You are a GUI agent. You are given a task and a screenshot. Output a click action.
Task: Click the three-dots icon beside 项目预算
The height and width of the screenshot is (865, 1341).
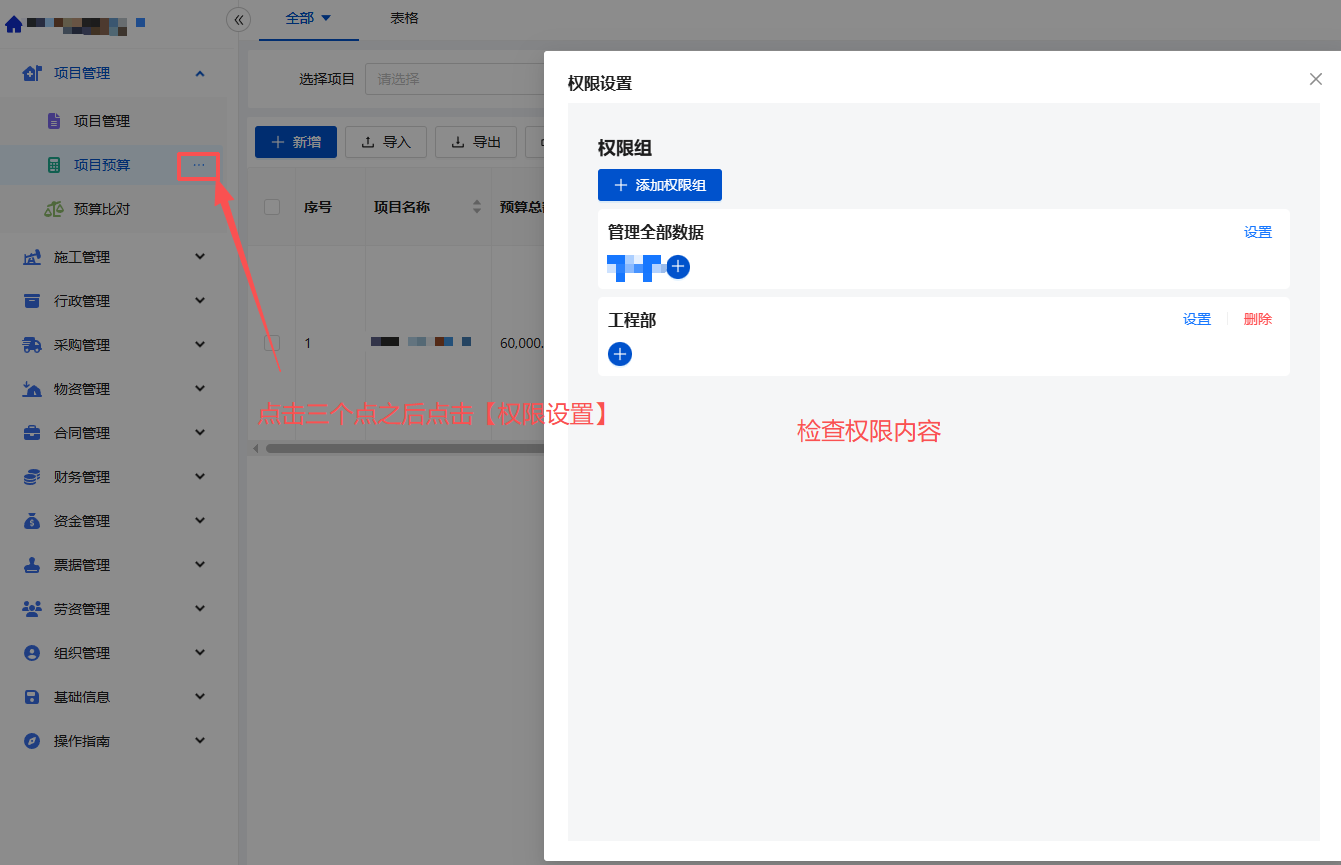[198, 165]
